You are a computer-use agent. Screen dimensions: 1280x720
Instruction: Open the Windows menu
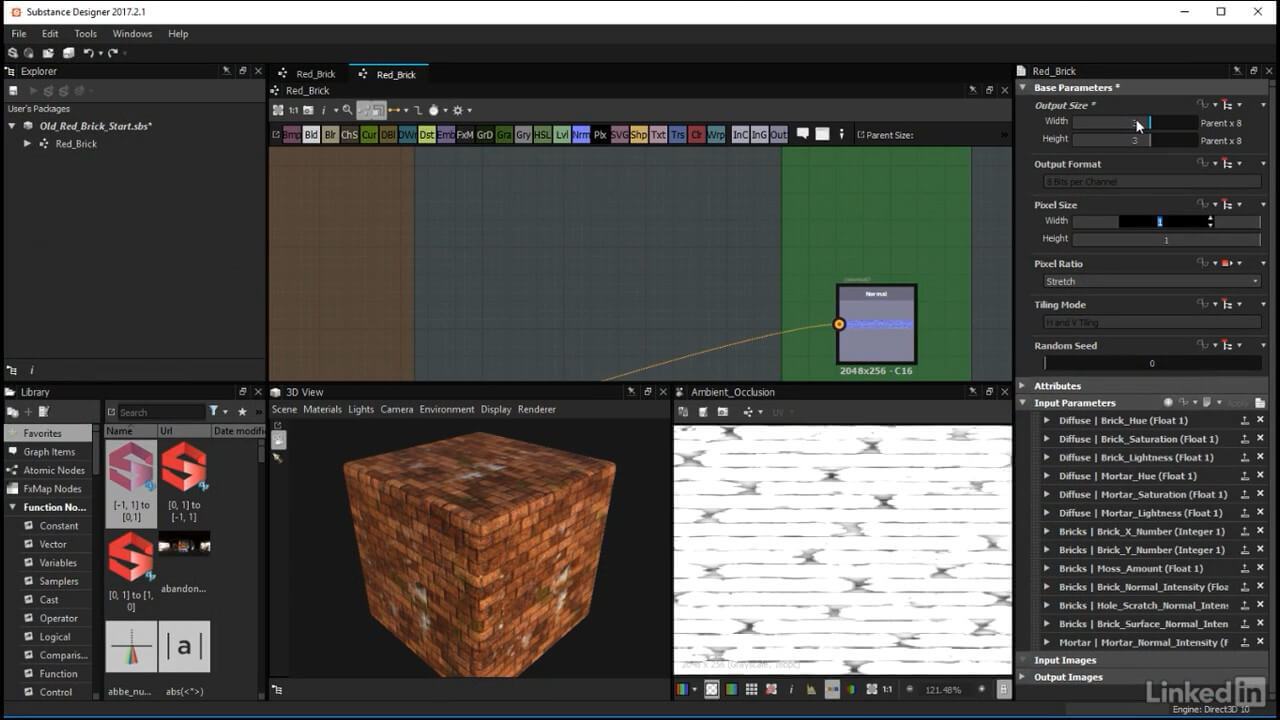132,34
